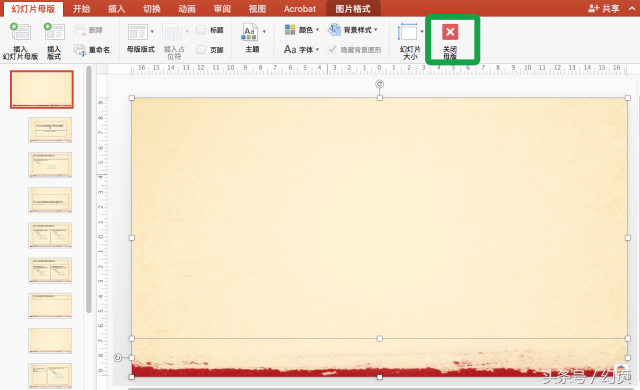Viewport: 640px width, 390px height.
Task: Expand Slide Size dropdown arrow
Action: click(422, 31)
